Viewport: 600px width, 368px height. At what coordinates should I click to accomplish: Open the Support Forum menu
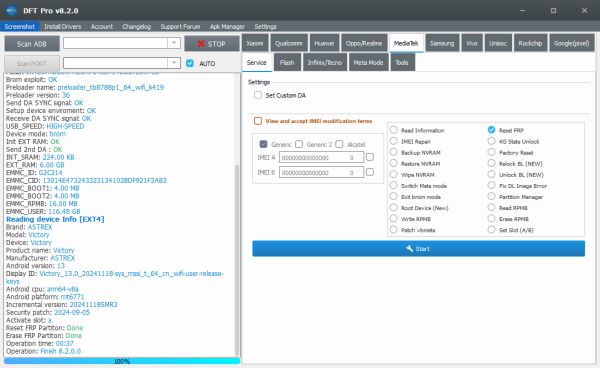tap(180, 26)
